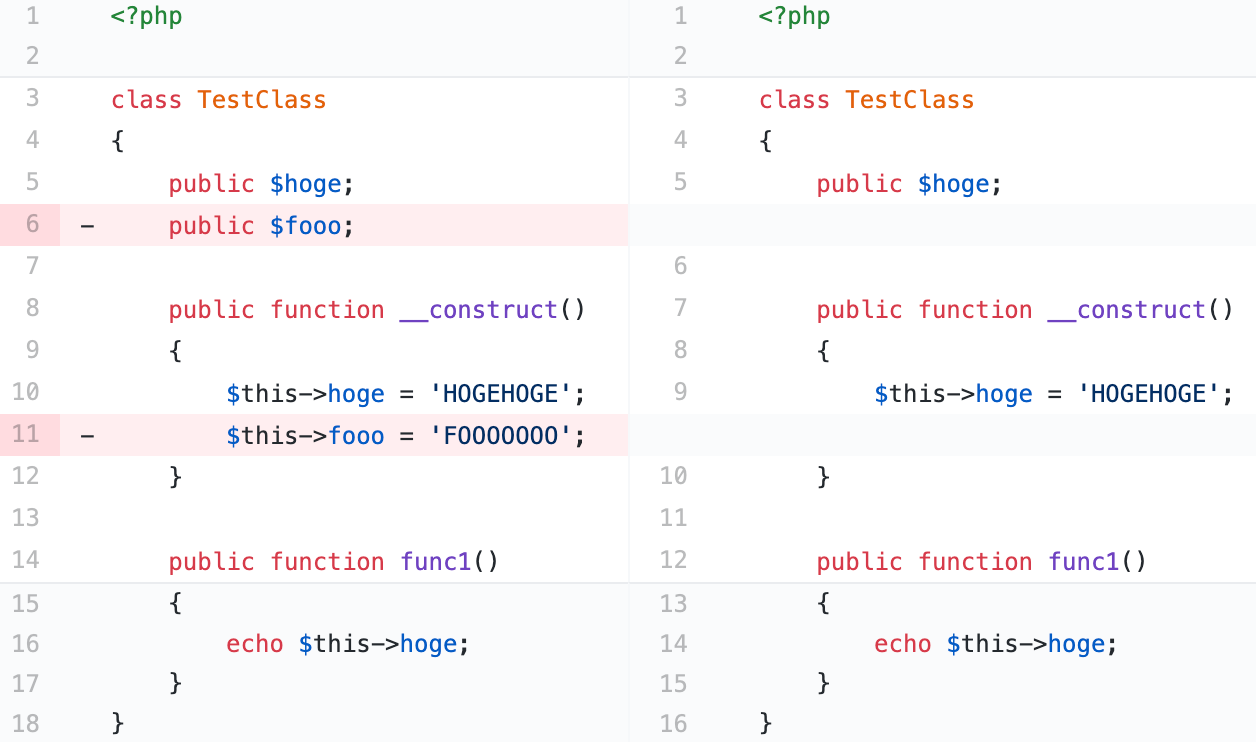
Task: Click 'echo' keyword in right pane
Action: [x=903, y=644]
